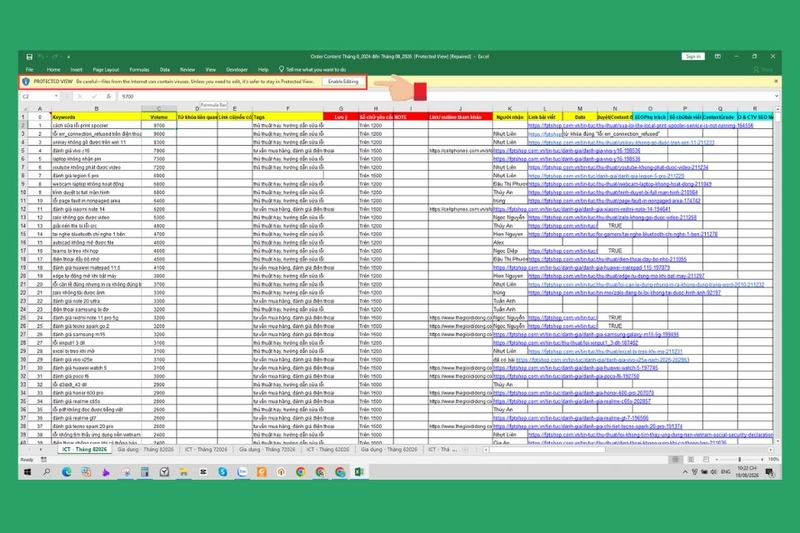Click the Tell me what you want to do box
The height and width of the screenshot is (533, 800).
click(x=312, y=69)
